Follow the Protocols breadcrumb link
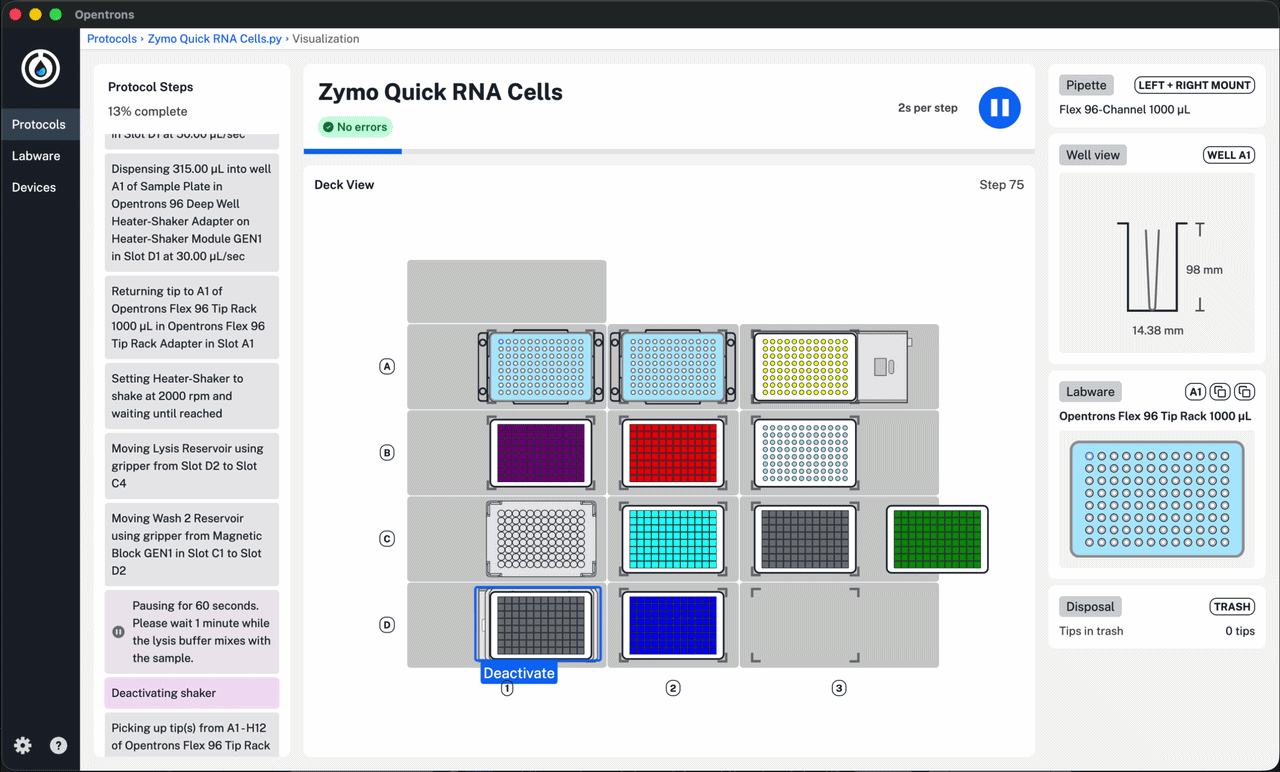 coord(112,39)
